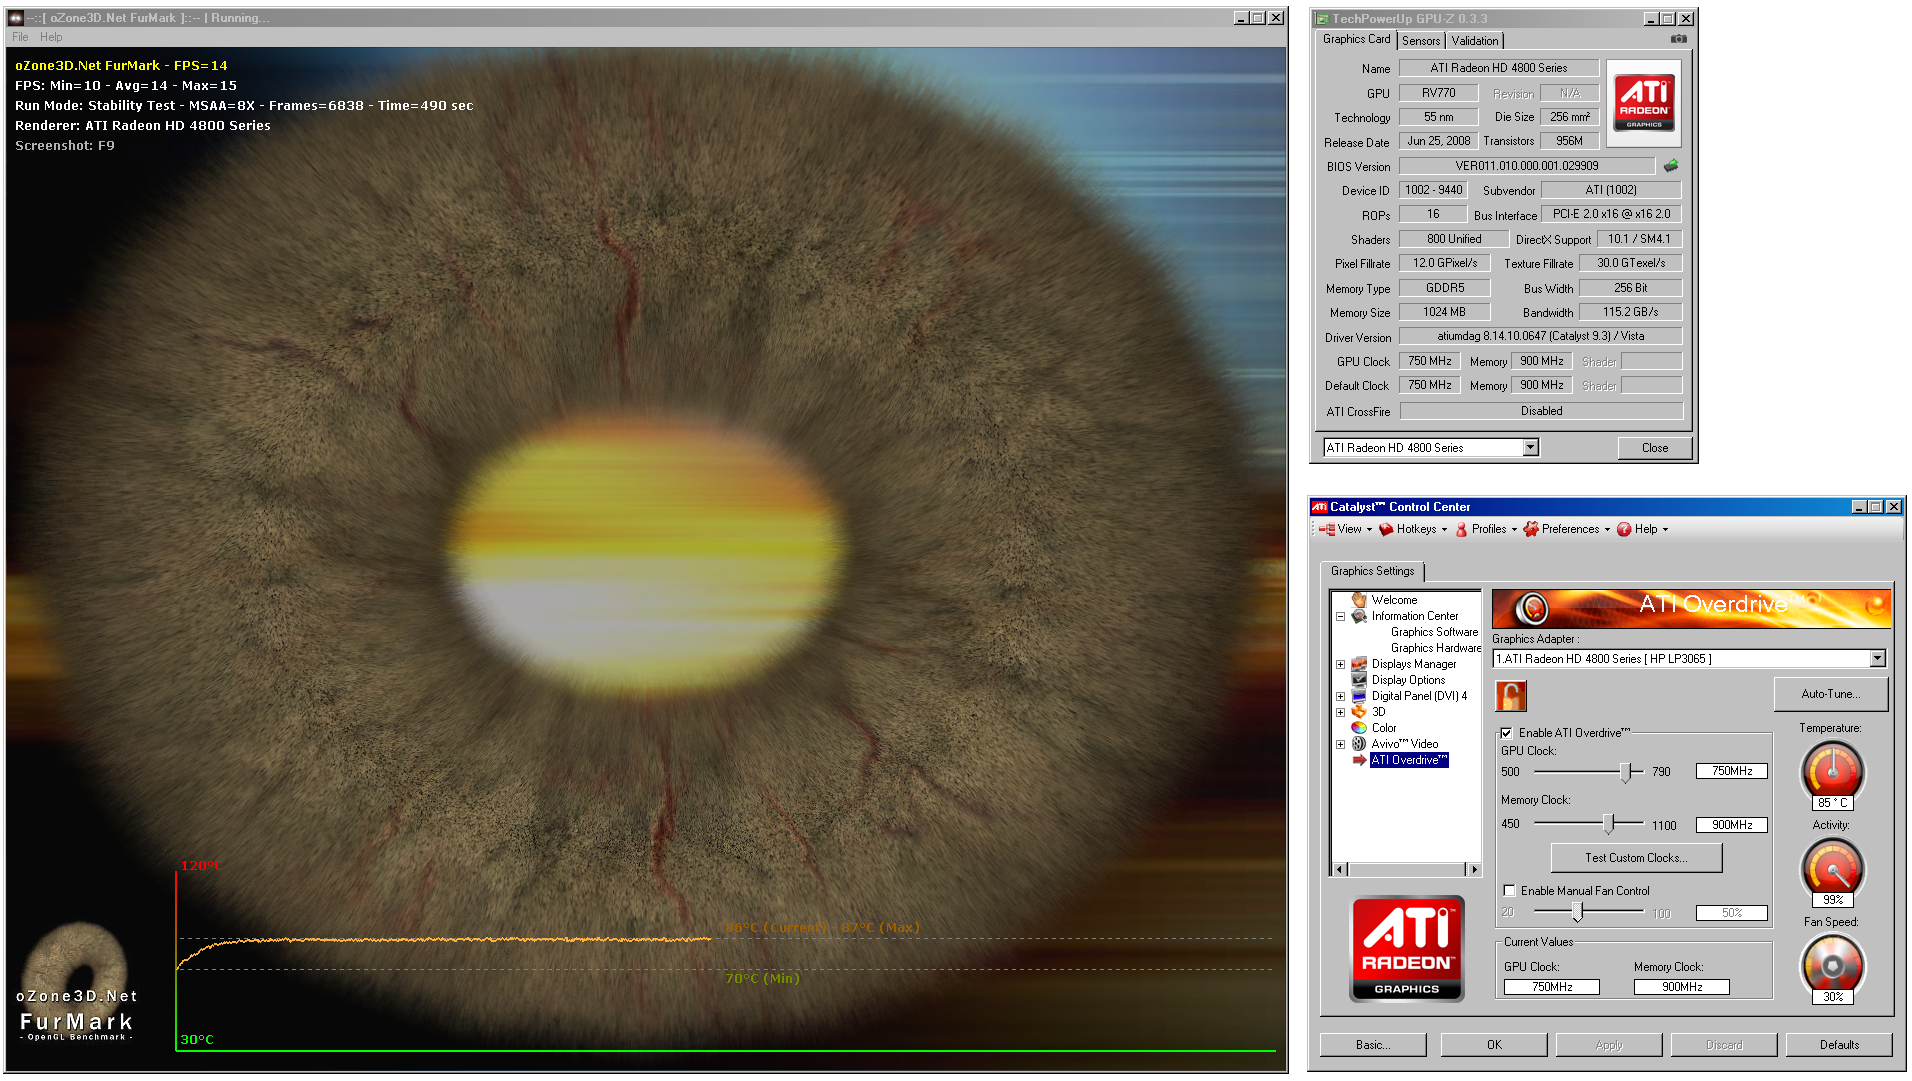
Task: Toggle the Enable ATI Overdrive checkbox
Action: pyautogui.click(x=1506, y=733)
